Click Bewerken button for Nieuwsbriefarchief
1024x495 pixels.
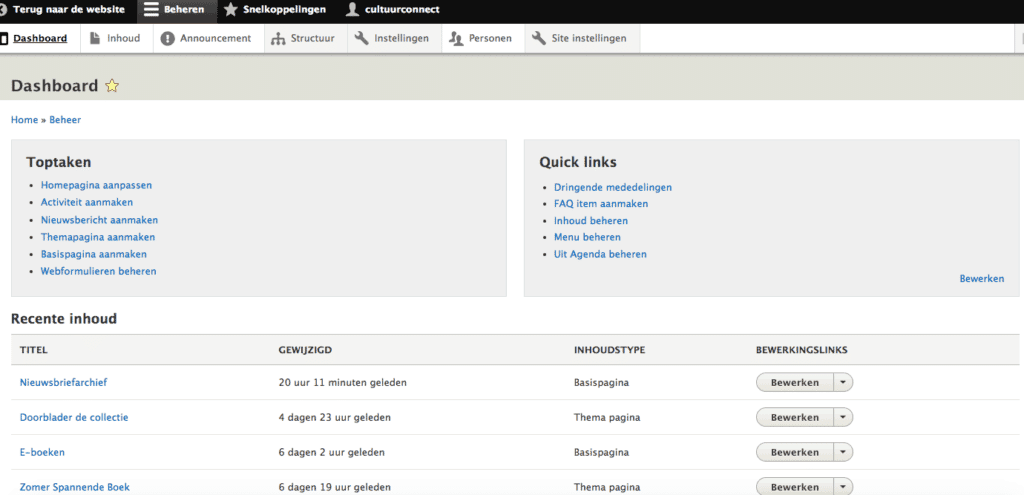coord(795,382)
